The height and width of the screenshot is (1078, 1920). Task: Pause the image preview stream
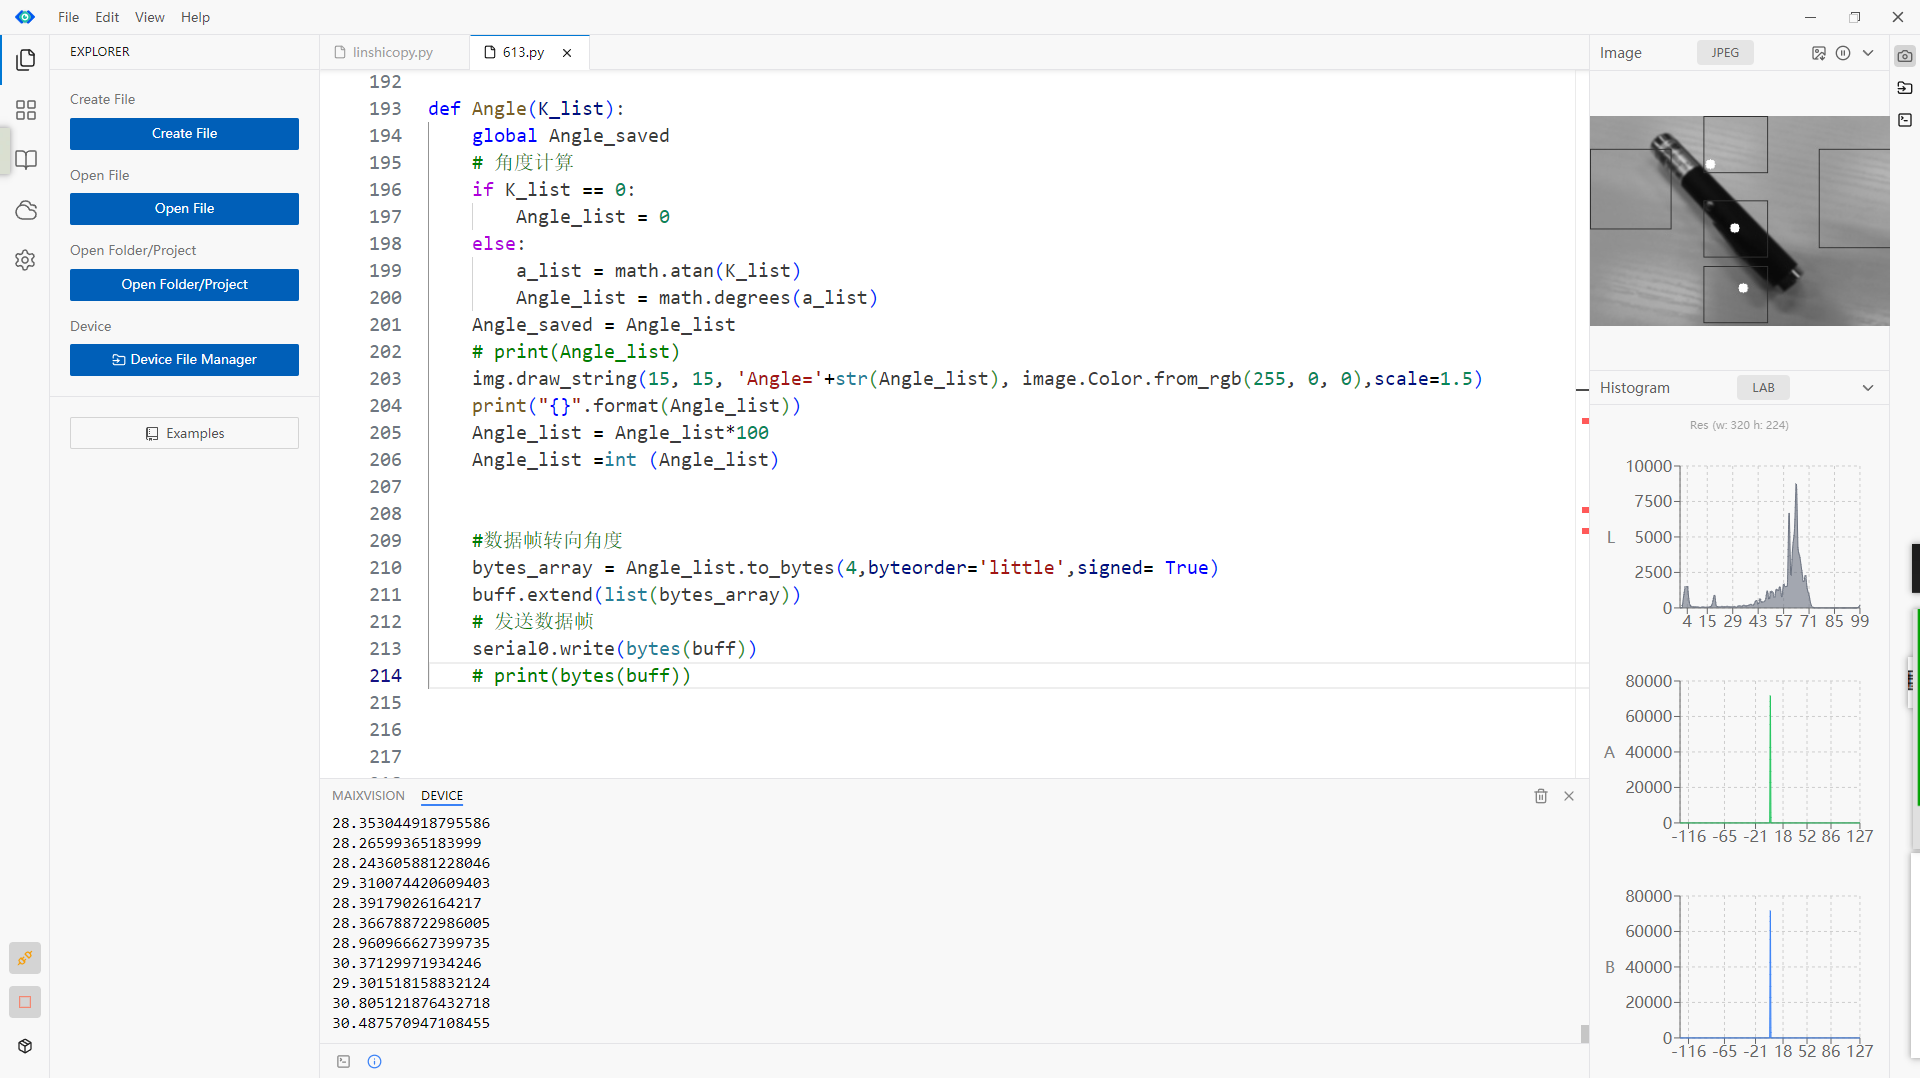click(x=1843, y=53)
